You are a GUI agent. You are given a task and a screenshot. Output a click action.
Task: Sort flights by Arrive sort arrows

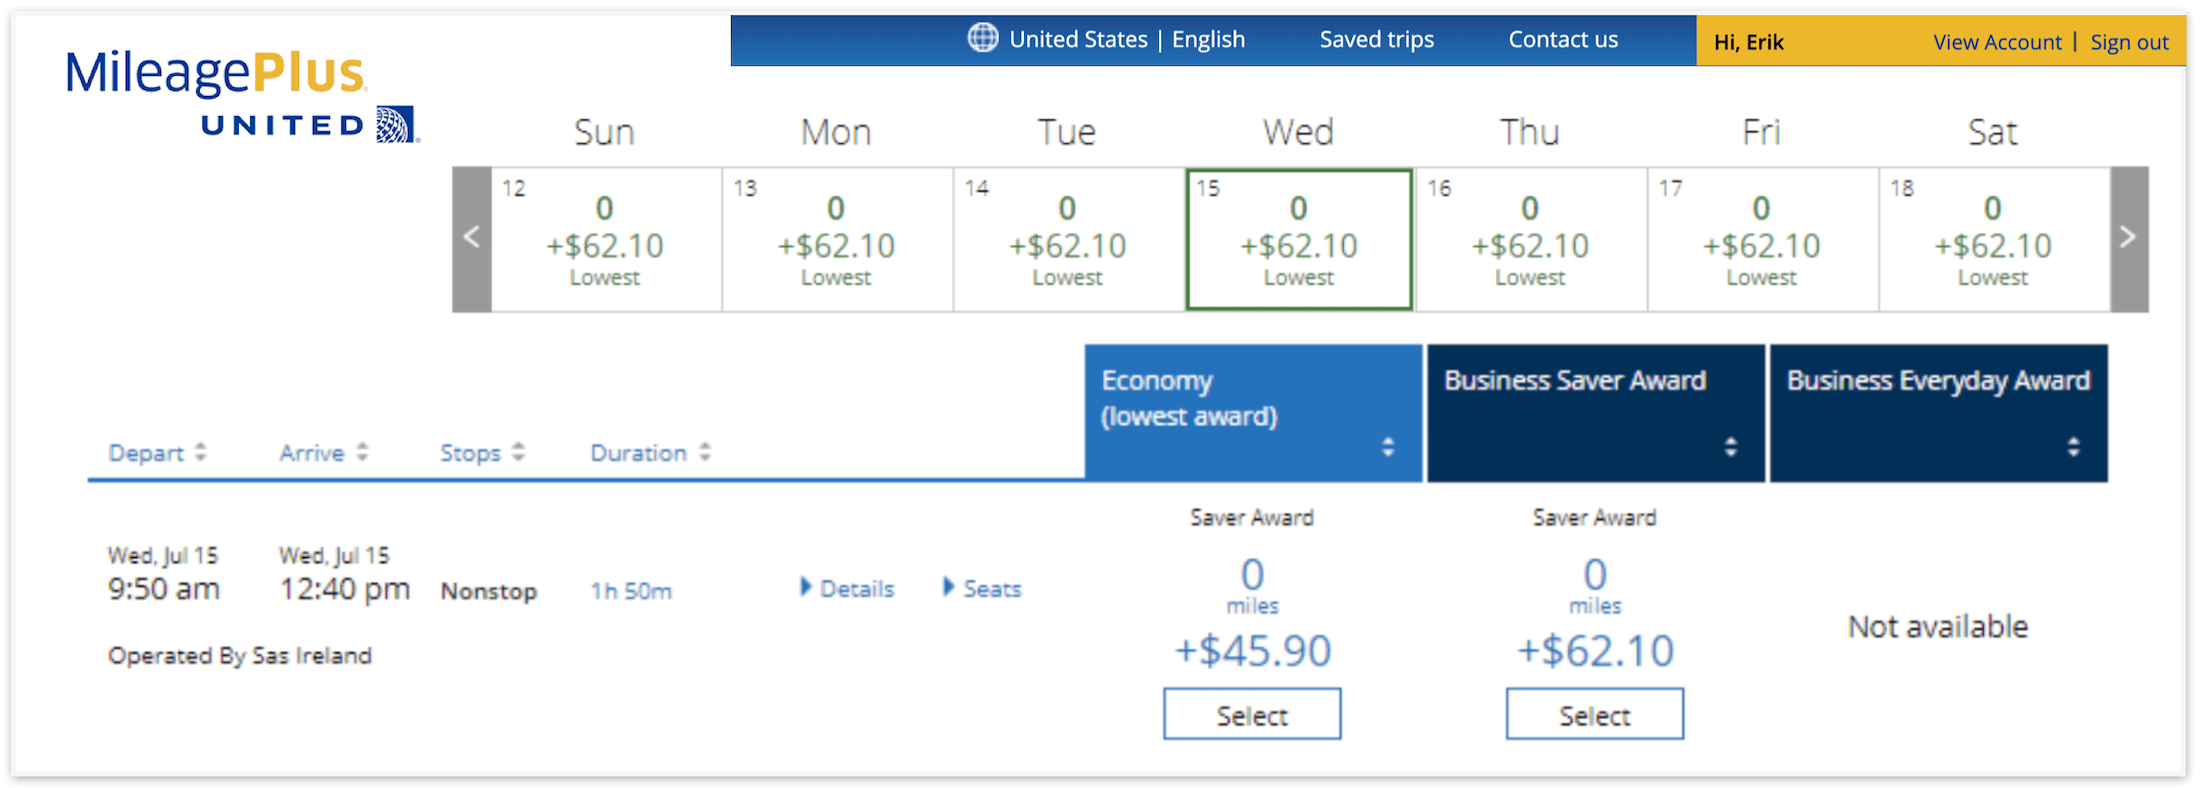(362, 452)
